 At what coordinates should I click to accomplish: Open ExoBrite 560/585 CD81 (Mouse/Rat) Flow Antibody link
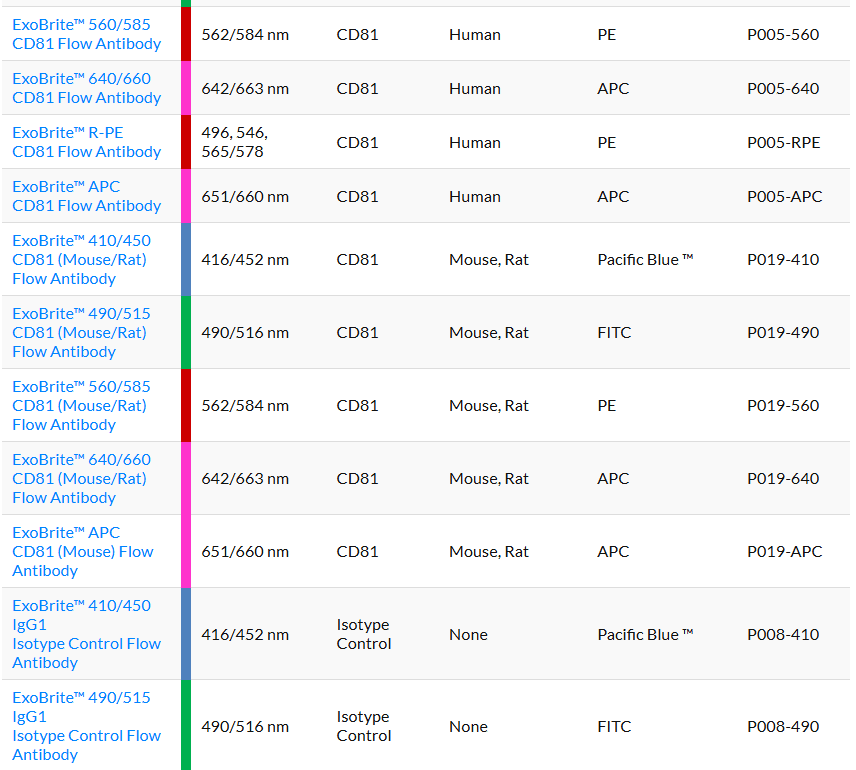81,406
